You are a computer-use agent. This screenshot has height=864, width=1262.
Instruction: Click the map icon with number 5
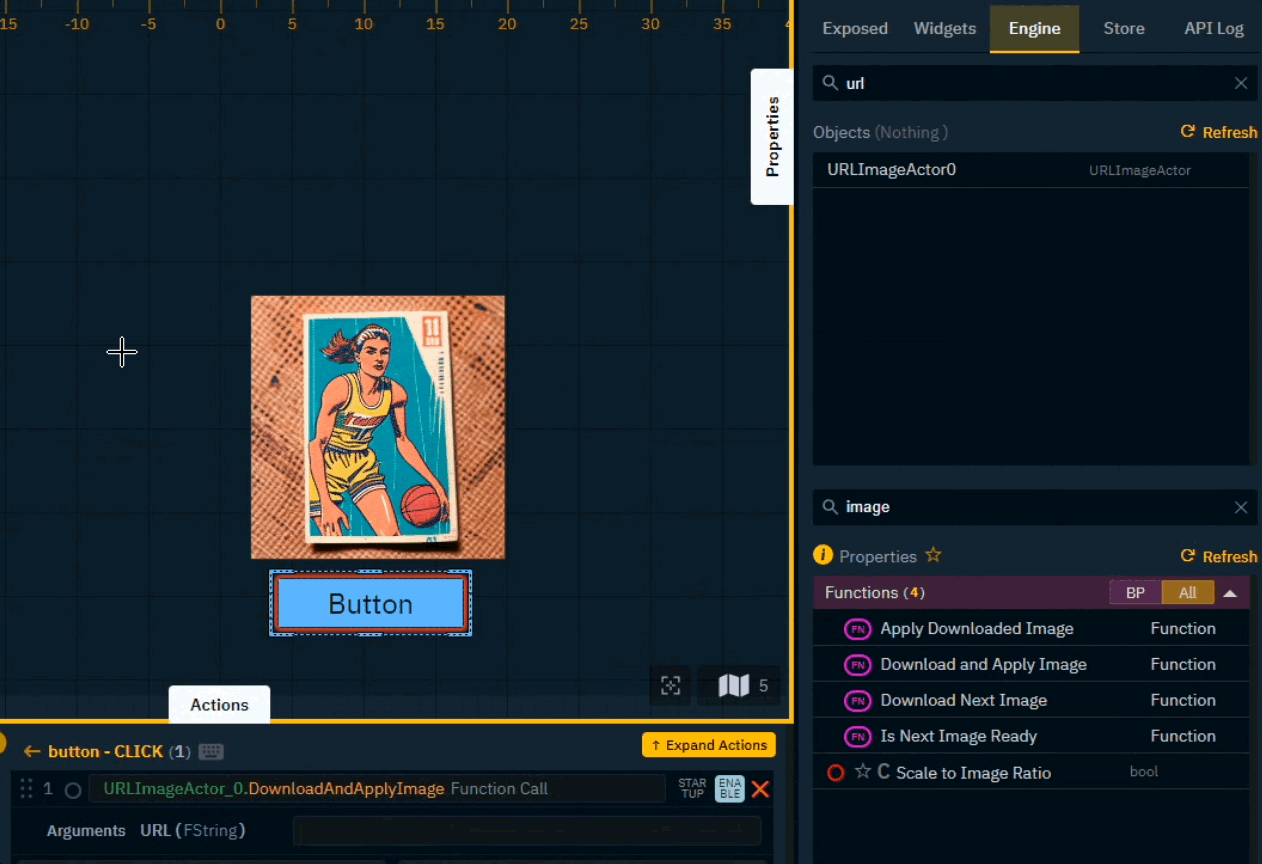coord(734,686)
